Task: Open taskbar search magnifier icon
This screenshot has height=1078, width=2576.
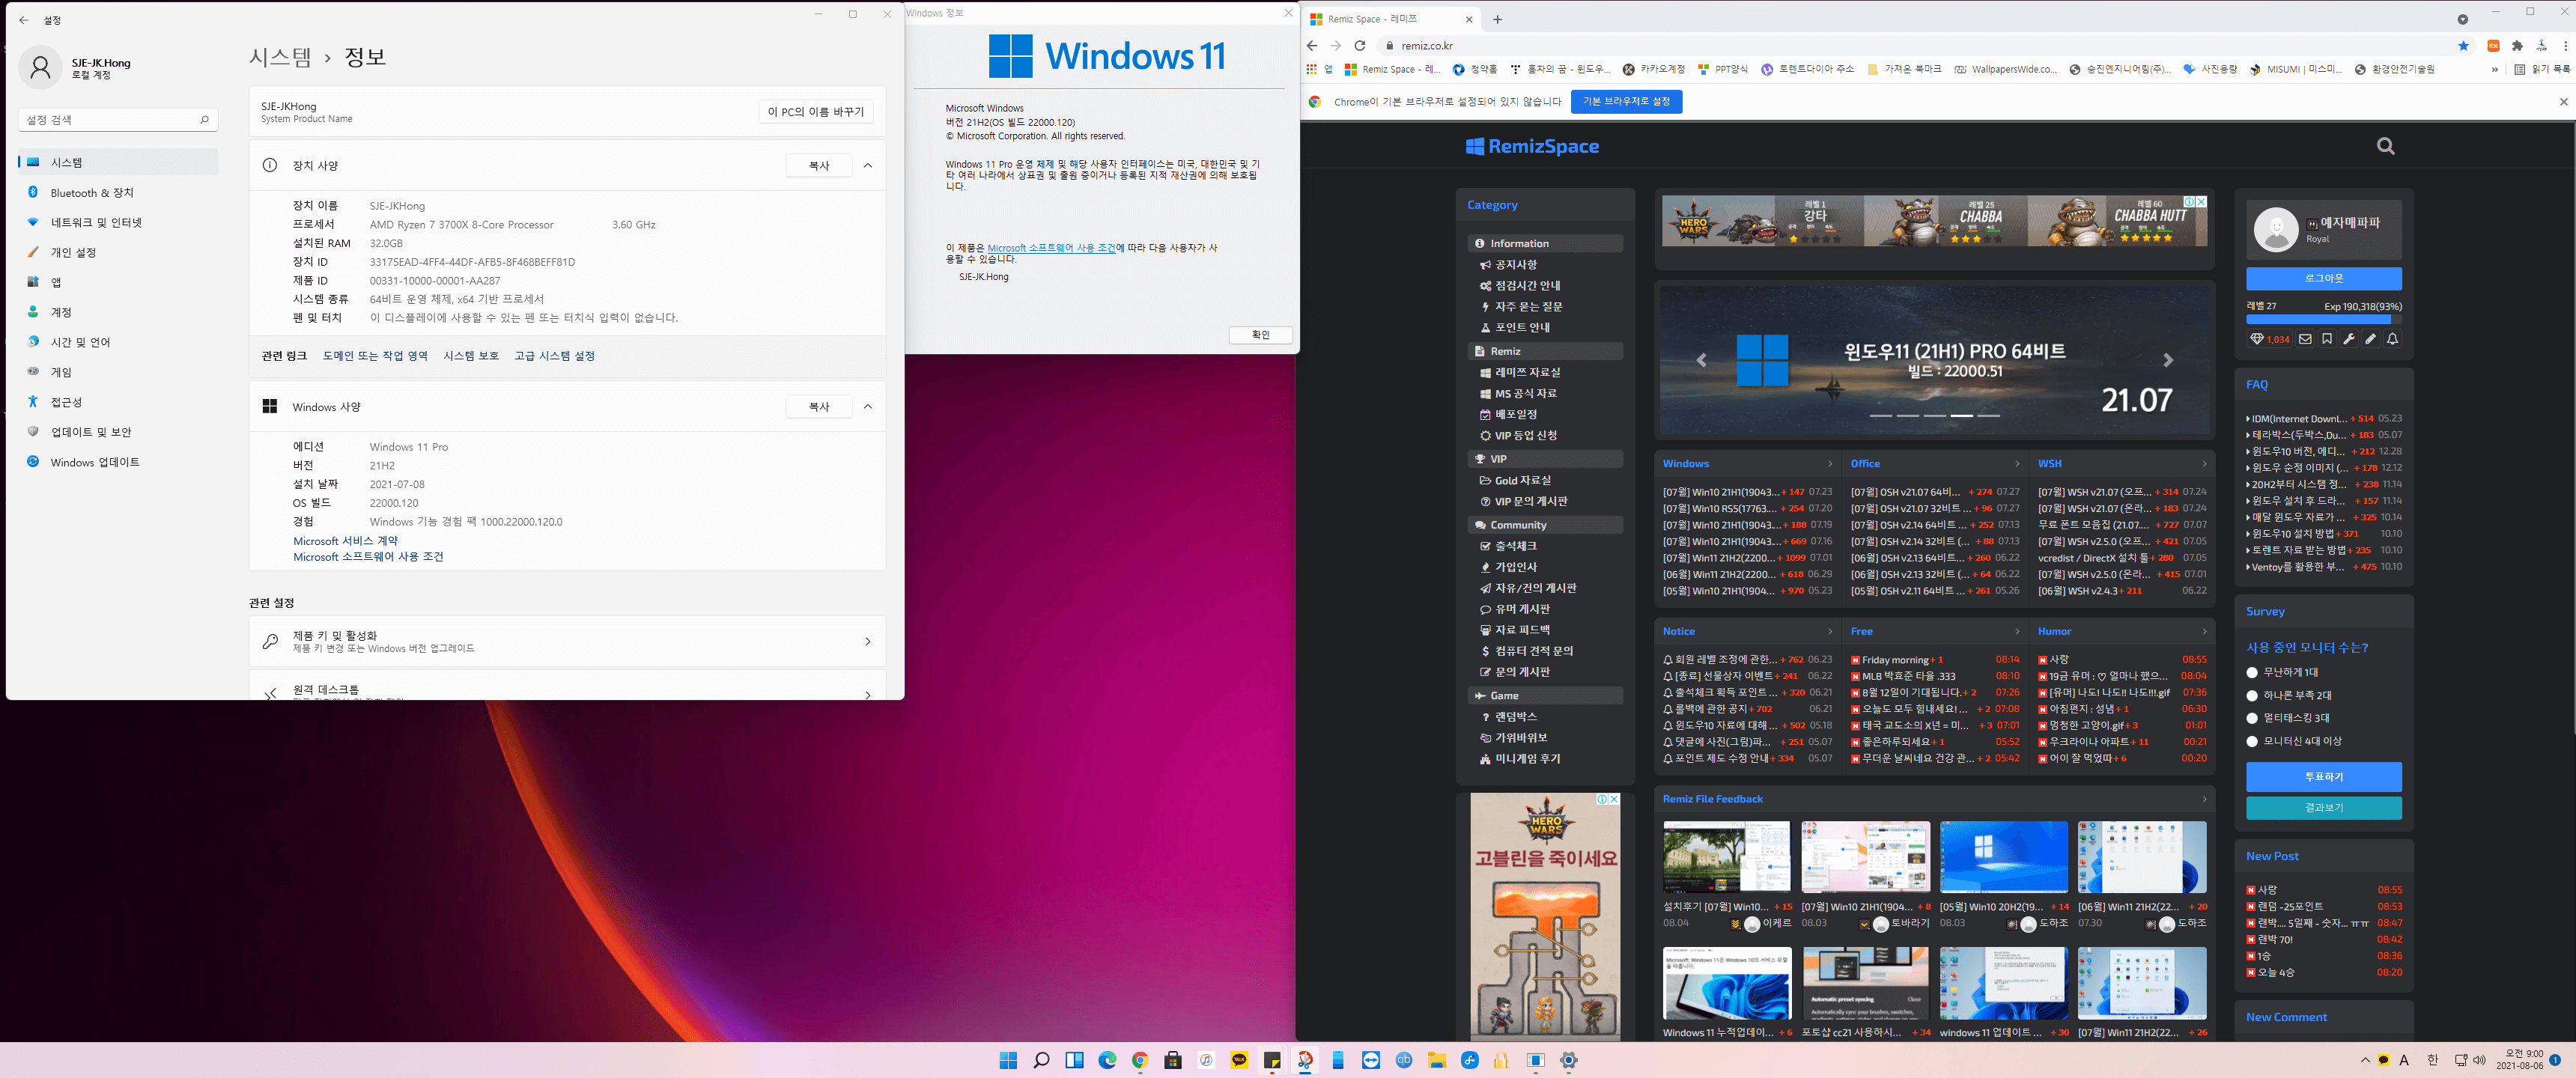Action: point(1041,1061)
